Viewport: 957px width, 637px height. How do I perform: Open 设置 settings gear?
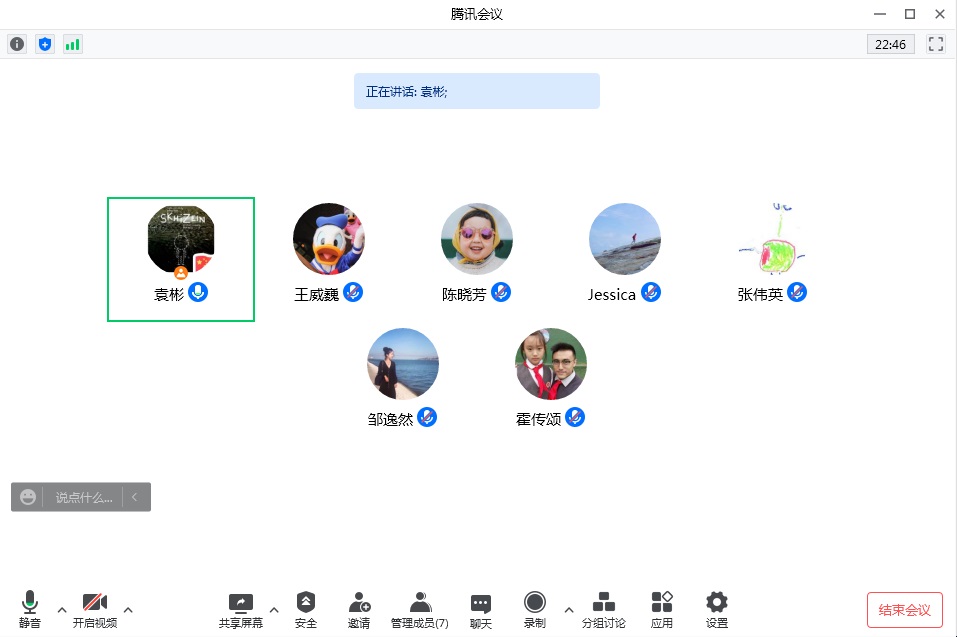(717, 609)
